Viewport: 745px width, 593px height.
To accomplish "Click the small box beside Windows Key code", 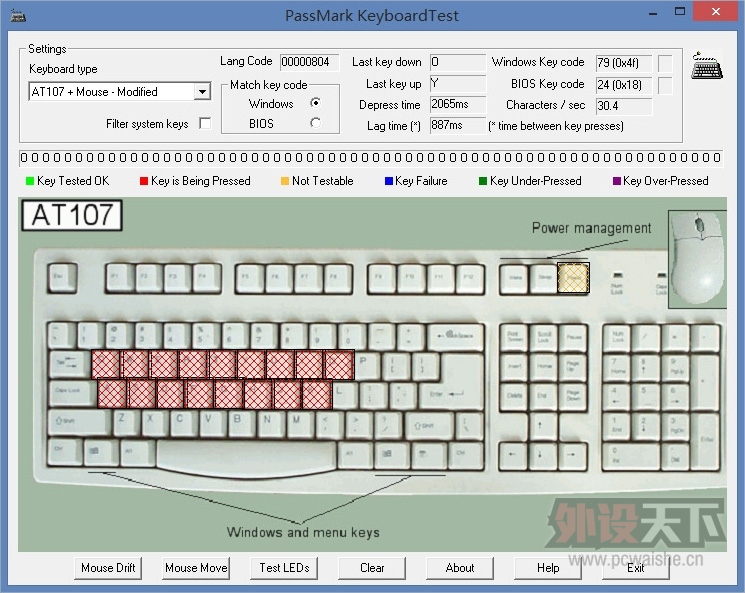I will pyautogui.click(x=665, y=63).
